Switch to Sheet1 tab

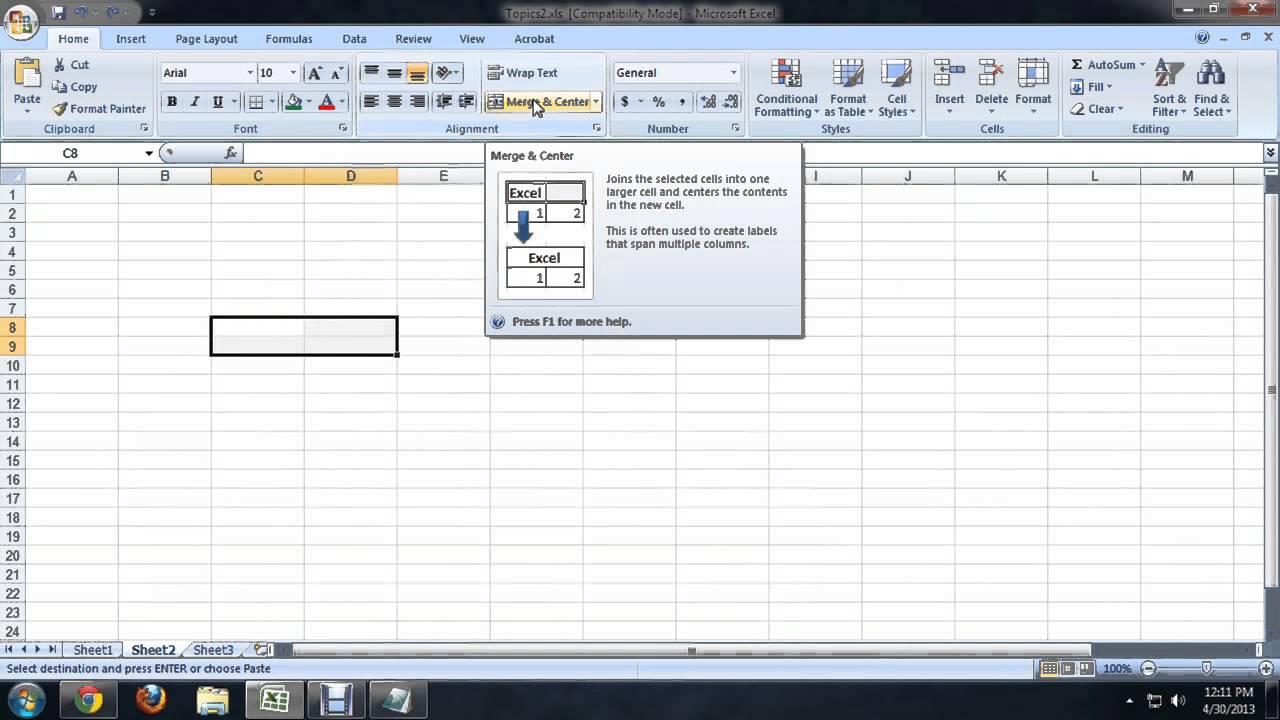click(x=93, y=650)
